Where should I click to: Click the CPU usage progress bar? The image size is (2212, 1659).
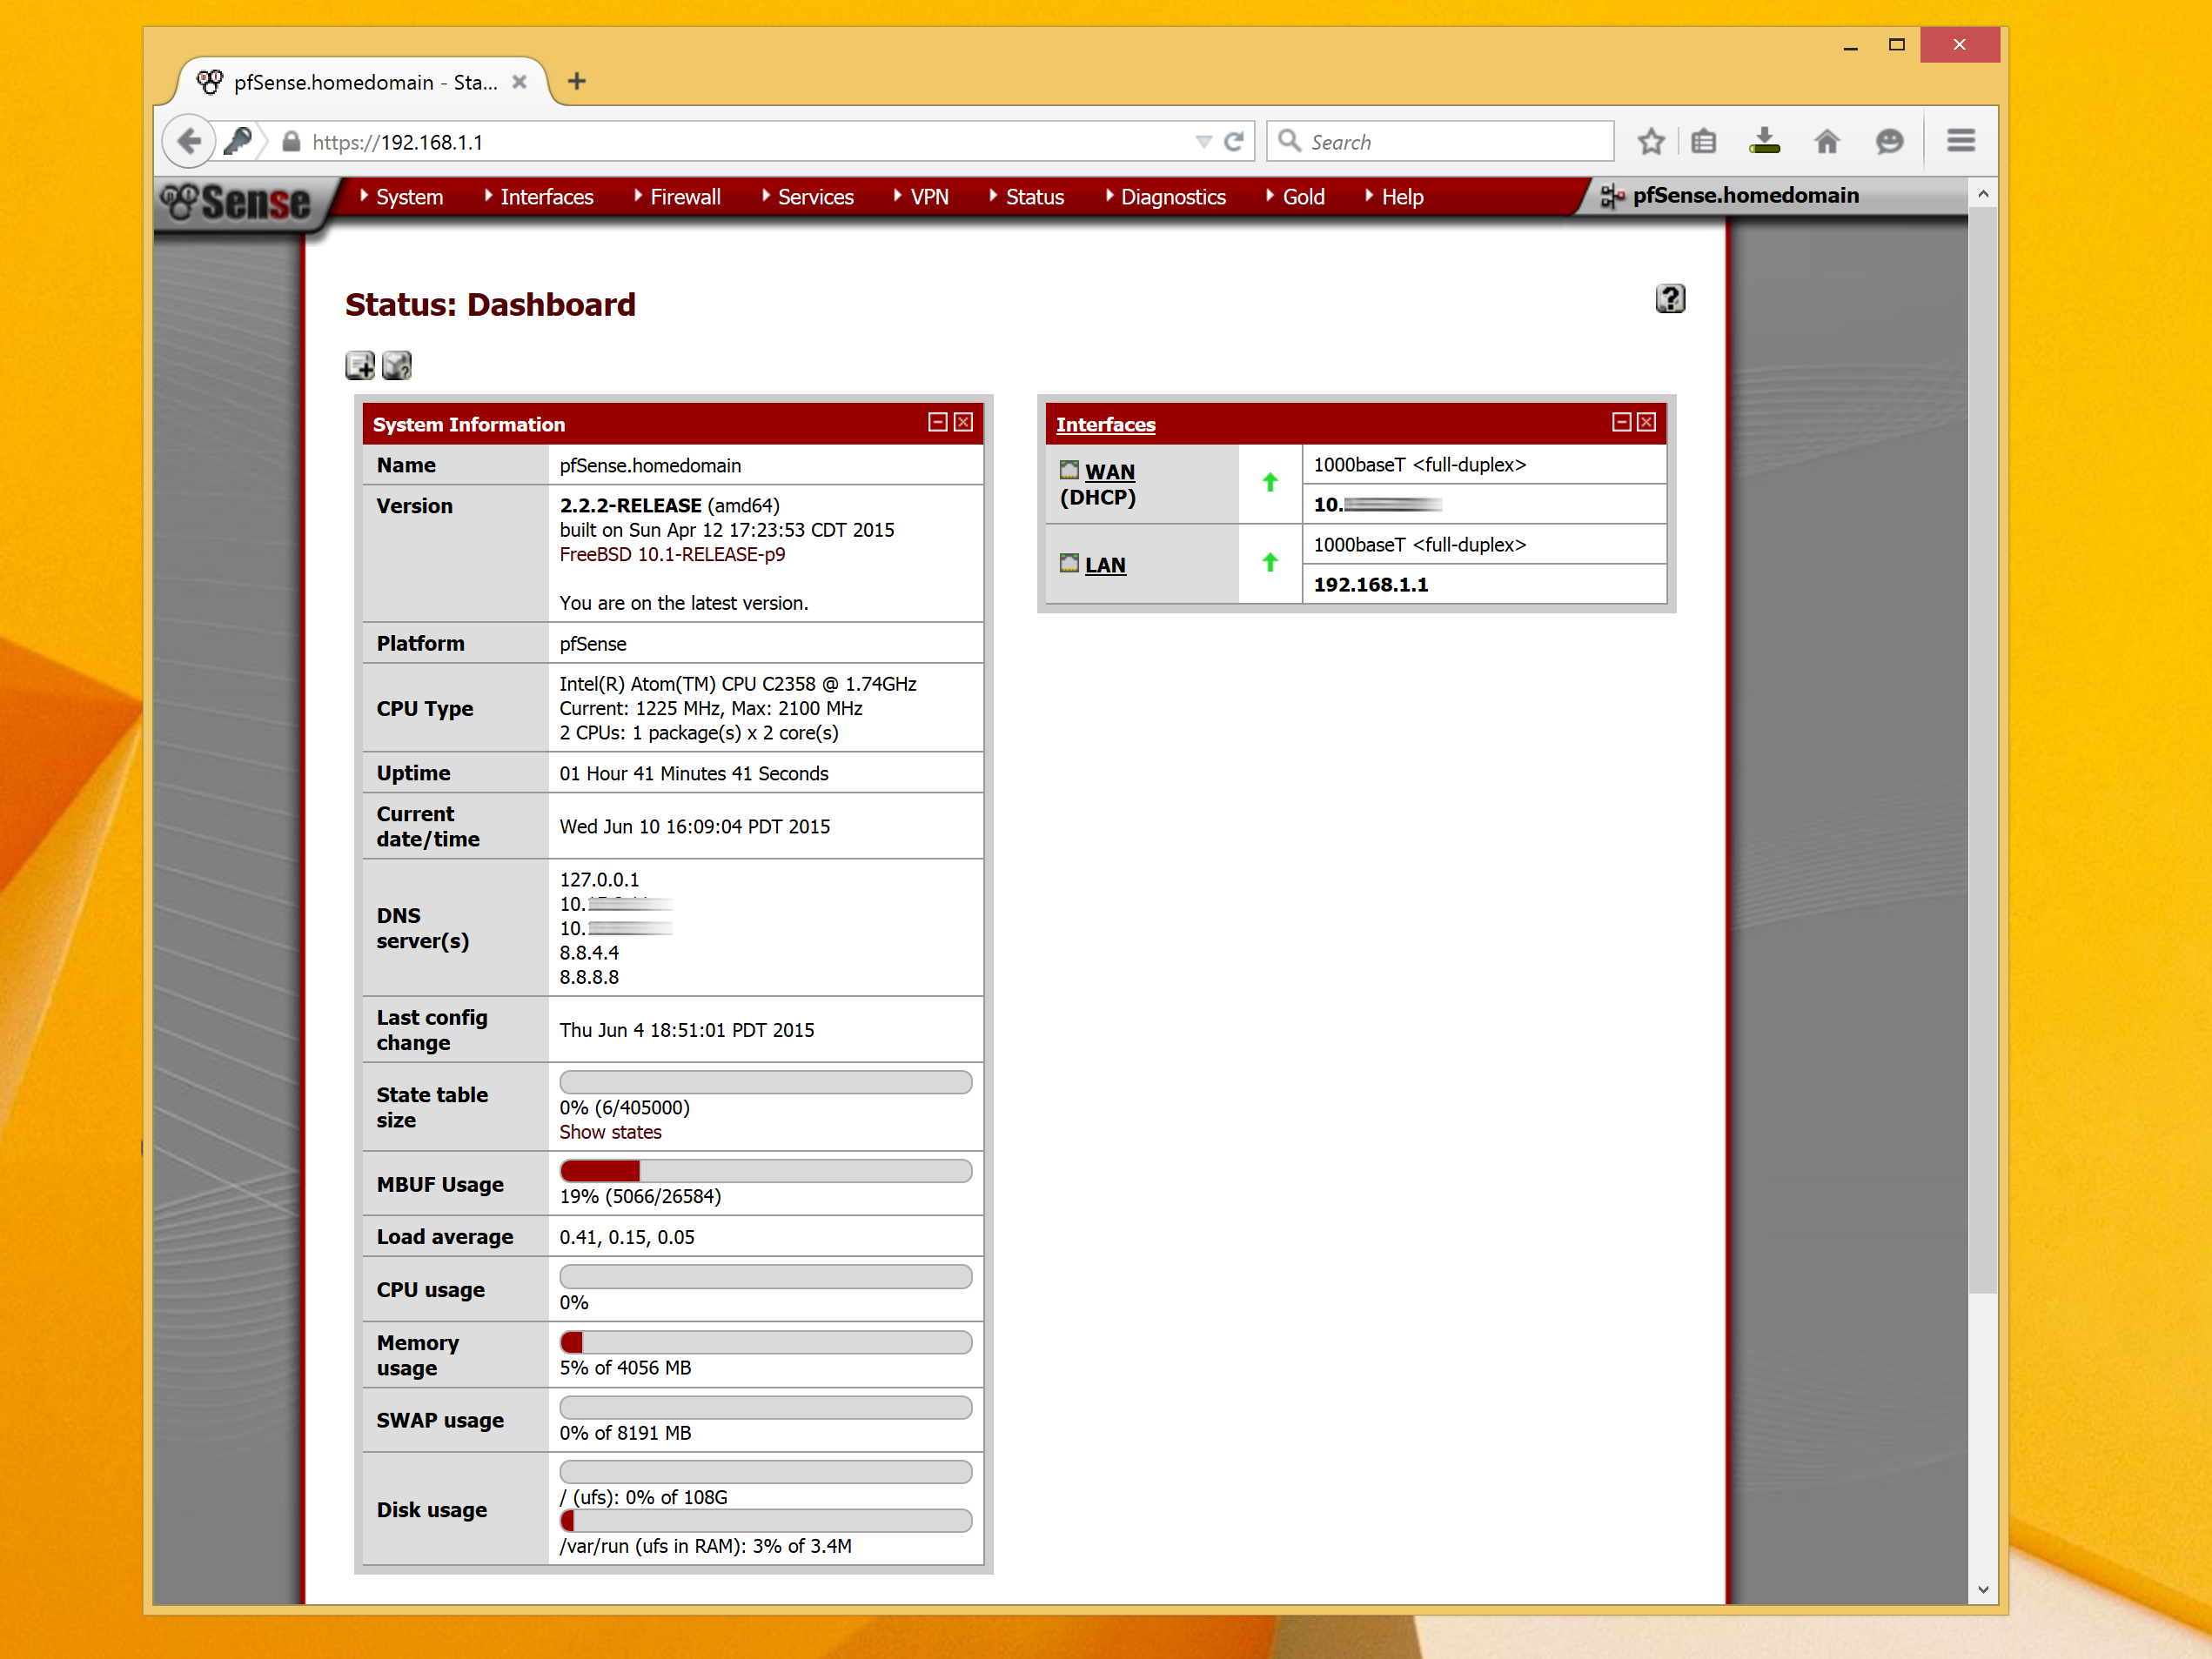(766, 1277)
